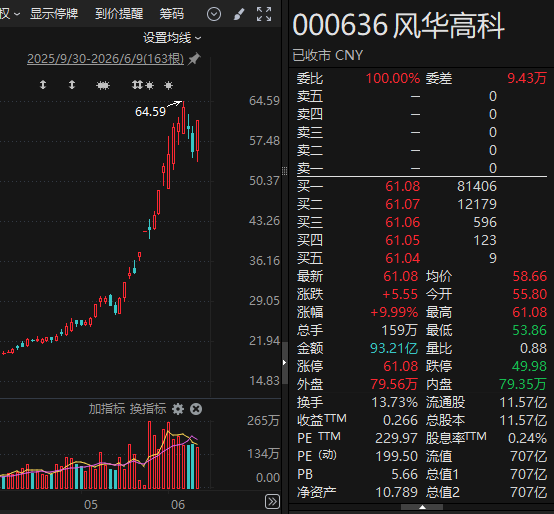Click the 买四 bid price 61.05
The image size is (554, 514).
[402, 240]
